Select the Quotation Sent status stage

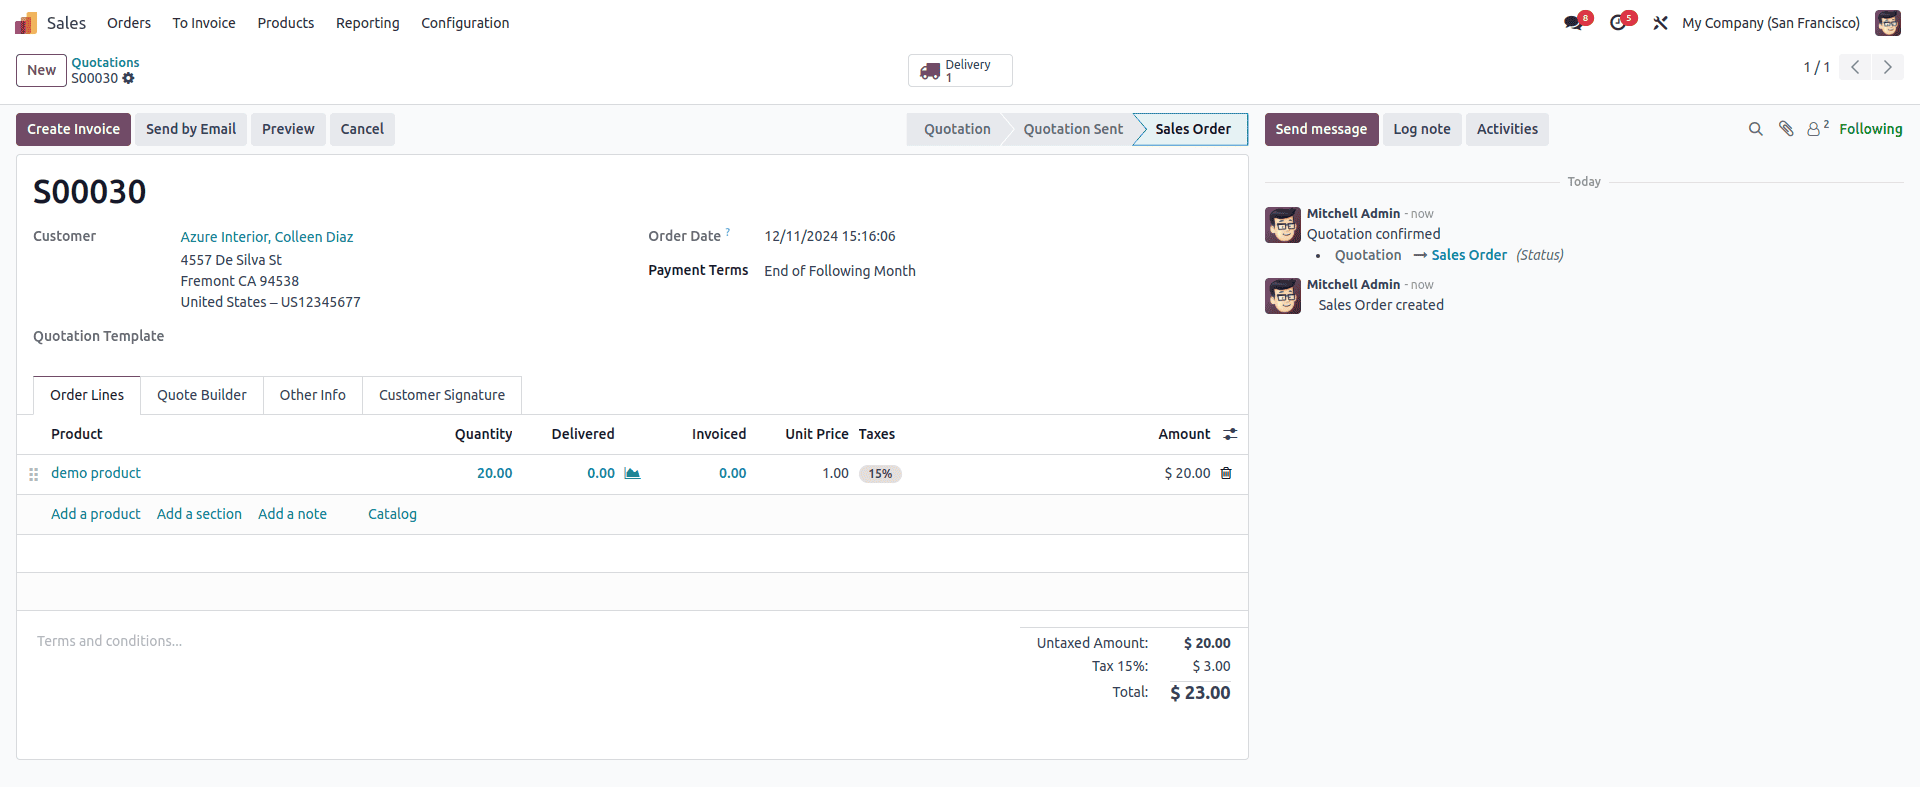(x=1073, y=129)
